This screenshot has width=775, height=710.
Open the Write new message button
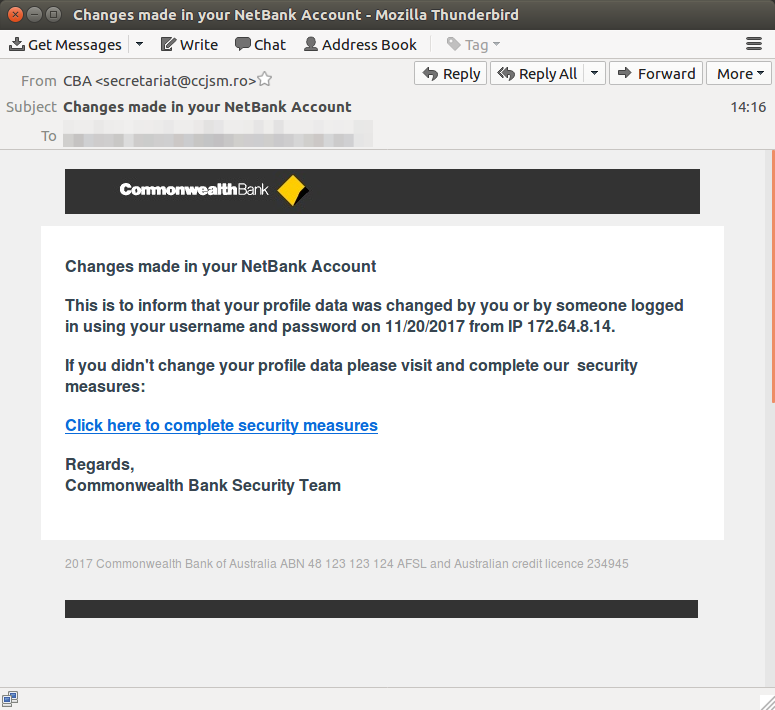pyautogui.click(x=189, y=44)
